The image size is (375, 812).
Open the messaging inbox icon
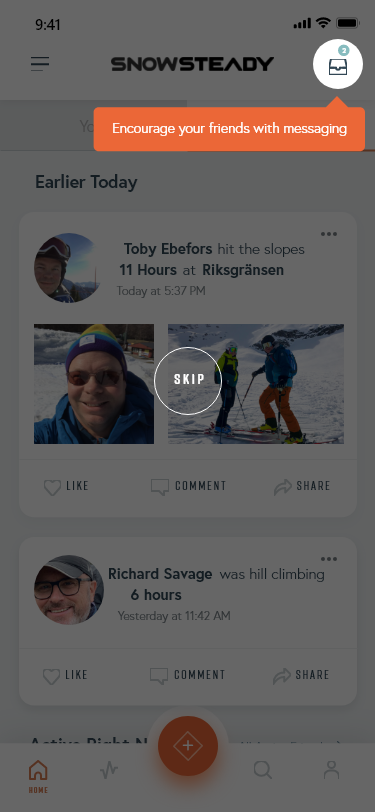click(x=338, y=64)
